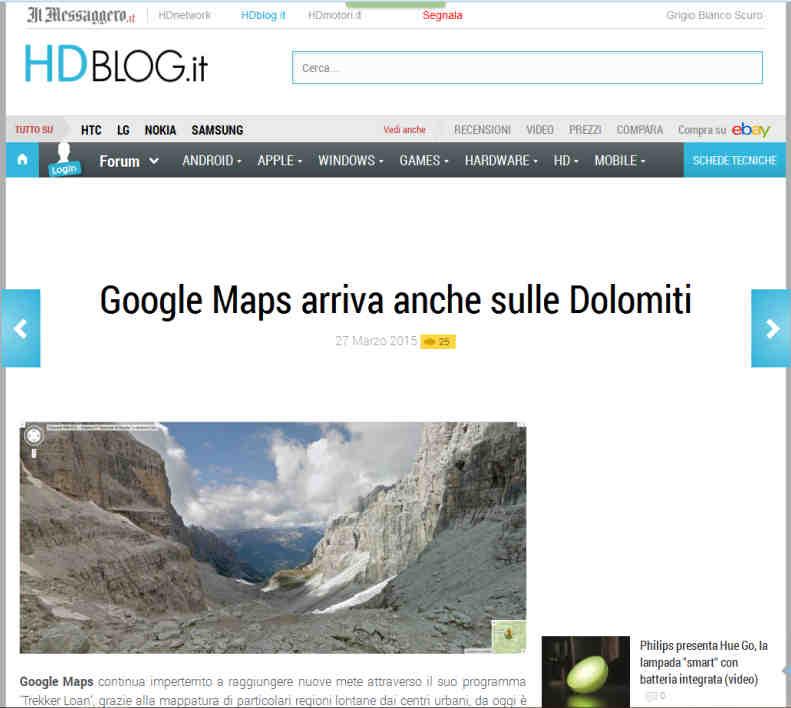Expand the Forum dropdown
791x708 pixels.
129,161
